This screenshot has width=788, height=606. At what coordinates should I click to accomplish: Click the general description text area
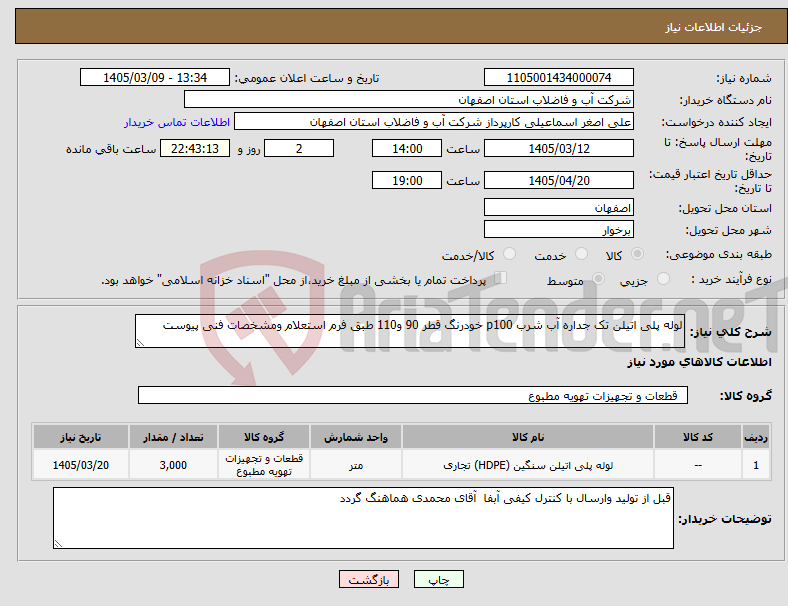coord(410,331)
